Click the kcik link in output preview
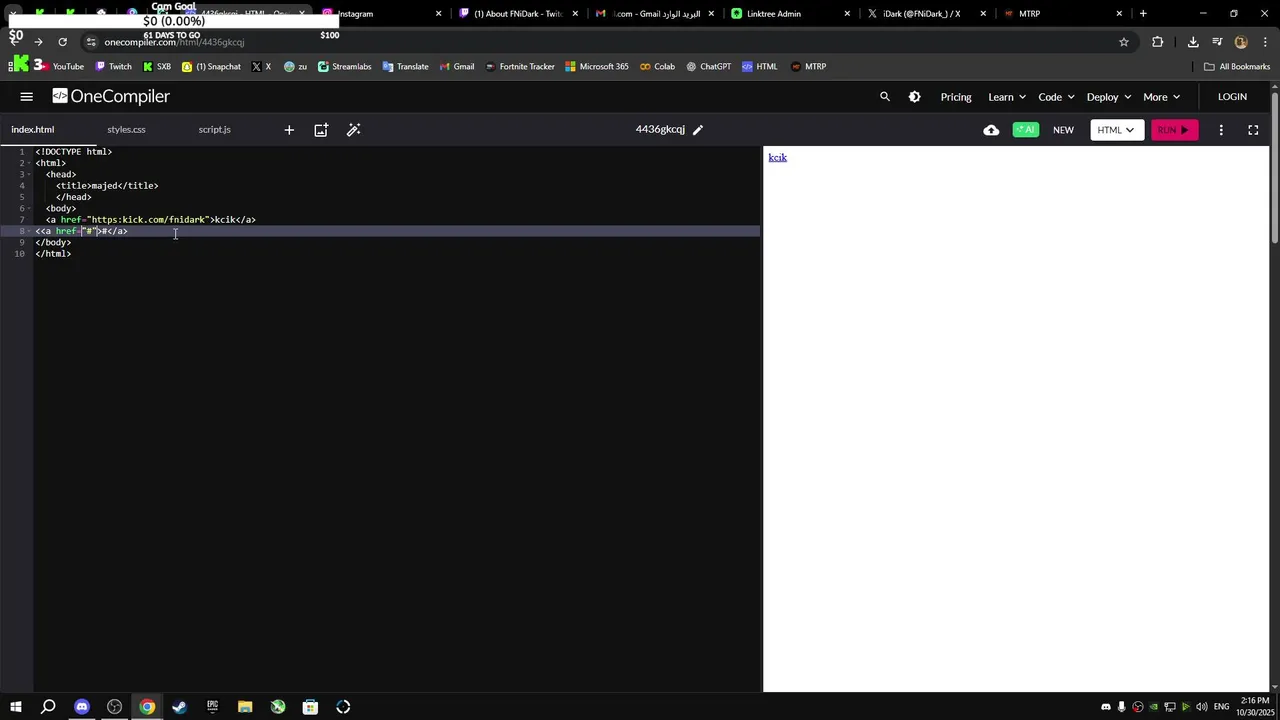Viewport: 1280px width, 720px height. [x=777, y=157]
